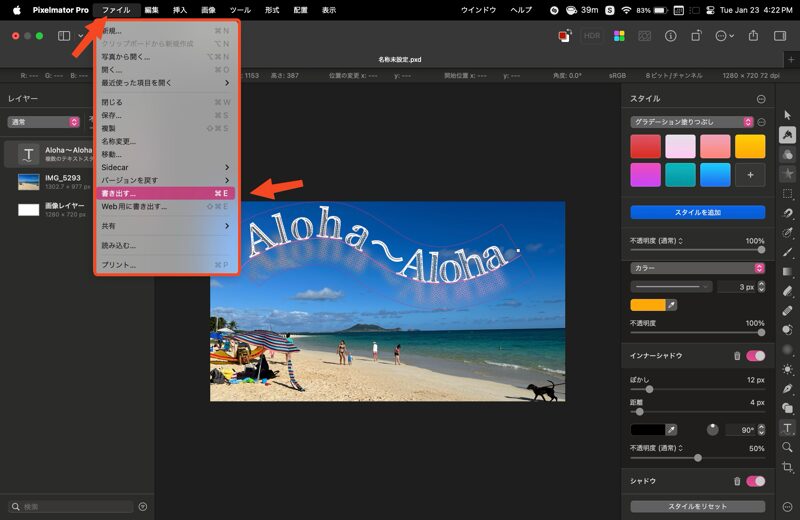This screenshot has width=800, height=520.
Task: Add new gradient preset with plus tile
Action: coord(750,175)
